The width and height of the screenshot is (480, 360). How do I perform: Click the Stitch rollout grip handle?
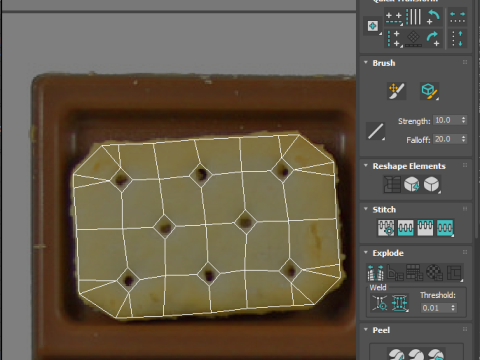(465, 209)
